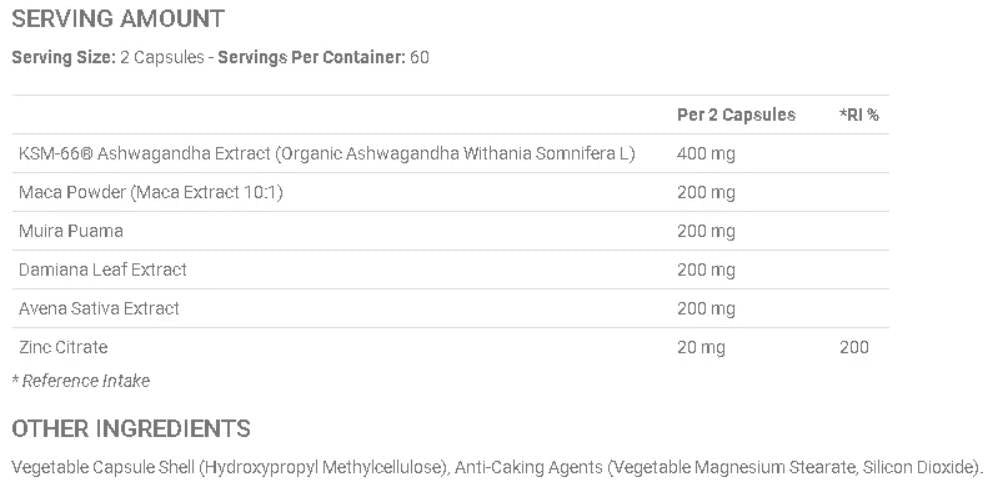989x481 pixels.
Task: Select the Per 2 Capsules column header
Action: (736, 115)
